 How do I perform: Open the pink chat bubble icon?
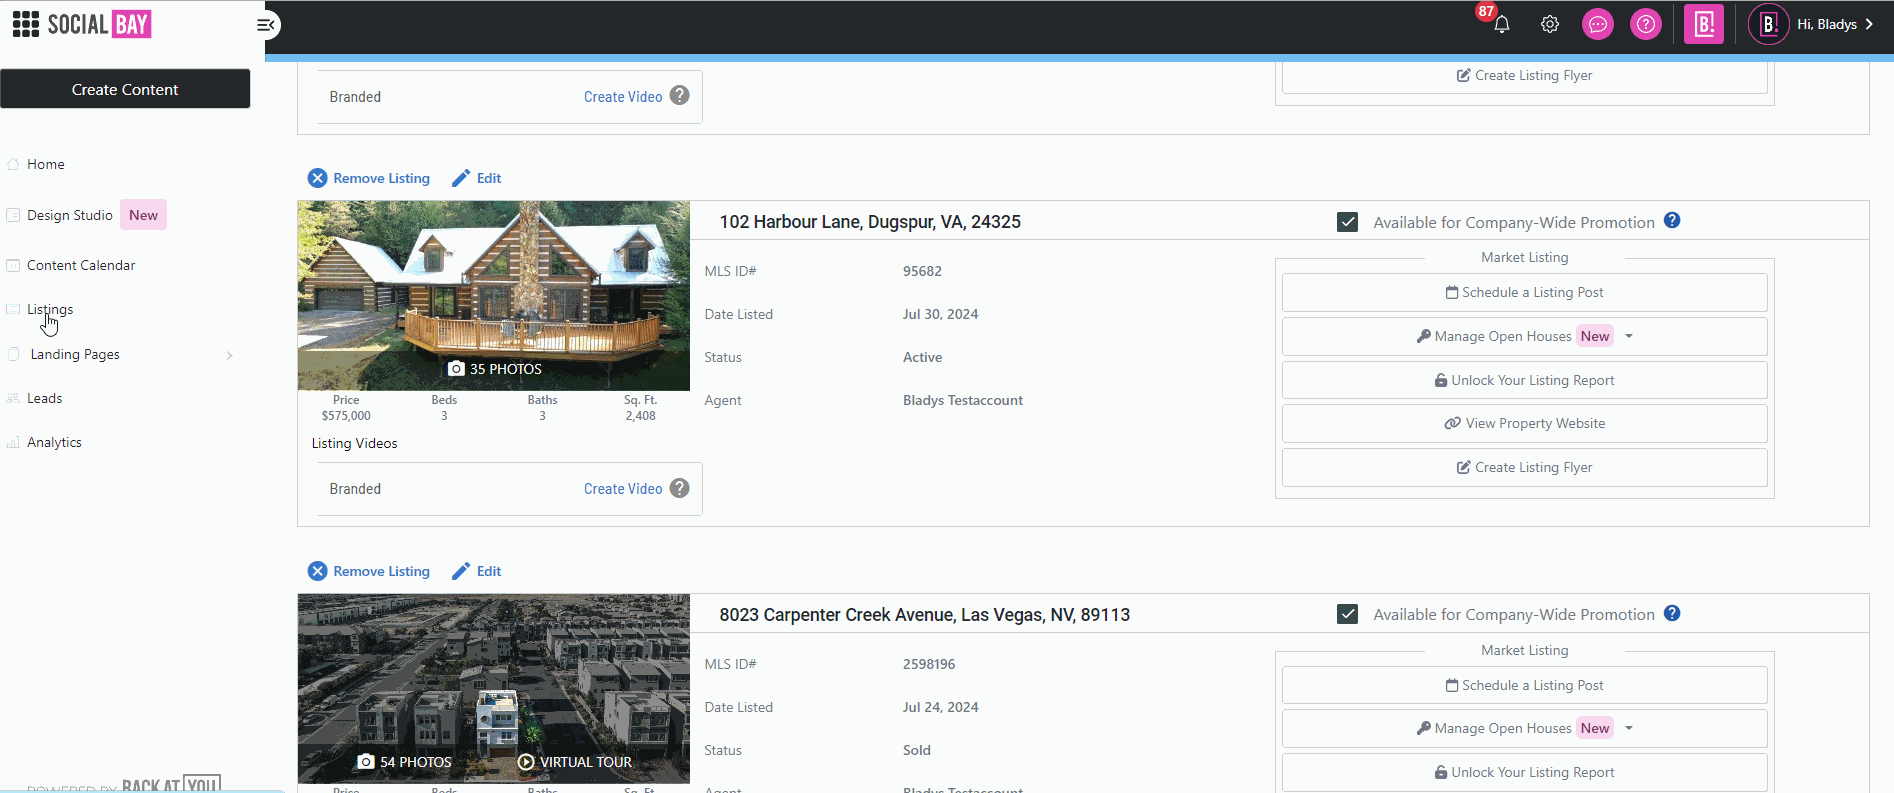1598,24
